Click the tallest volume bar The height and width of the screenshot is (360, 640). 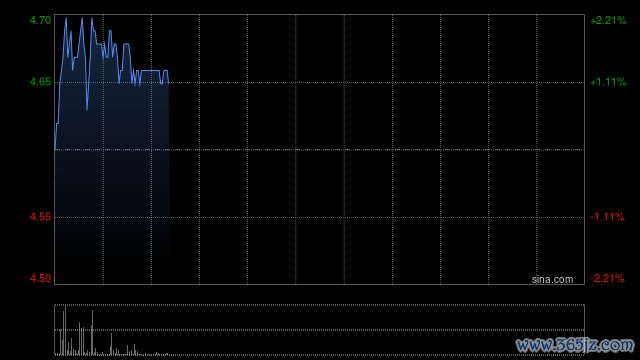(x=66, y=330)
